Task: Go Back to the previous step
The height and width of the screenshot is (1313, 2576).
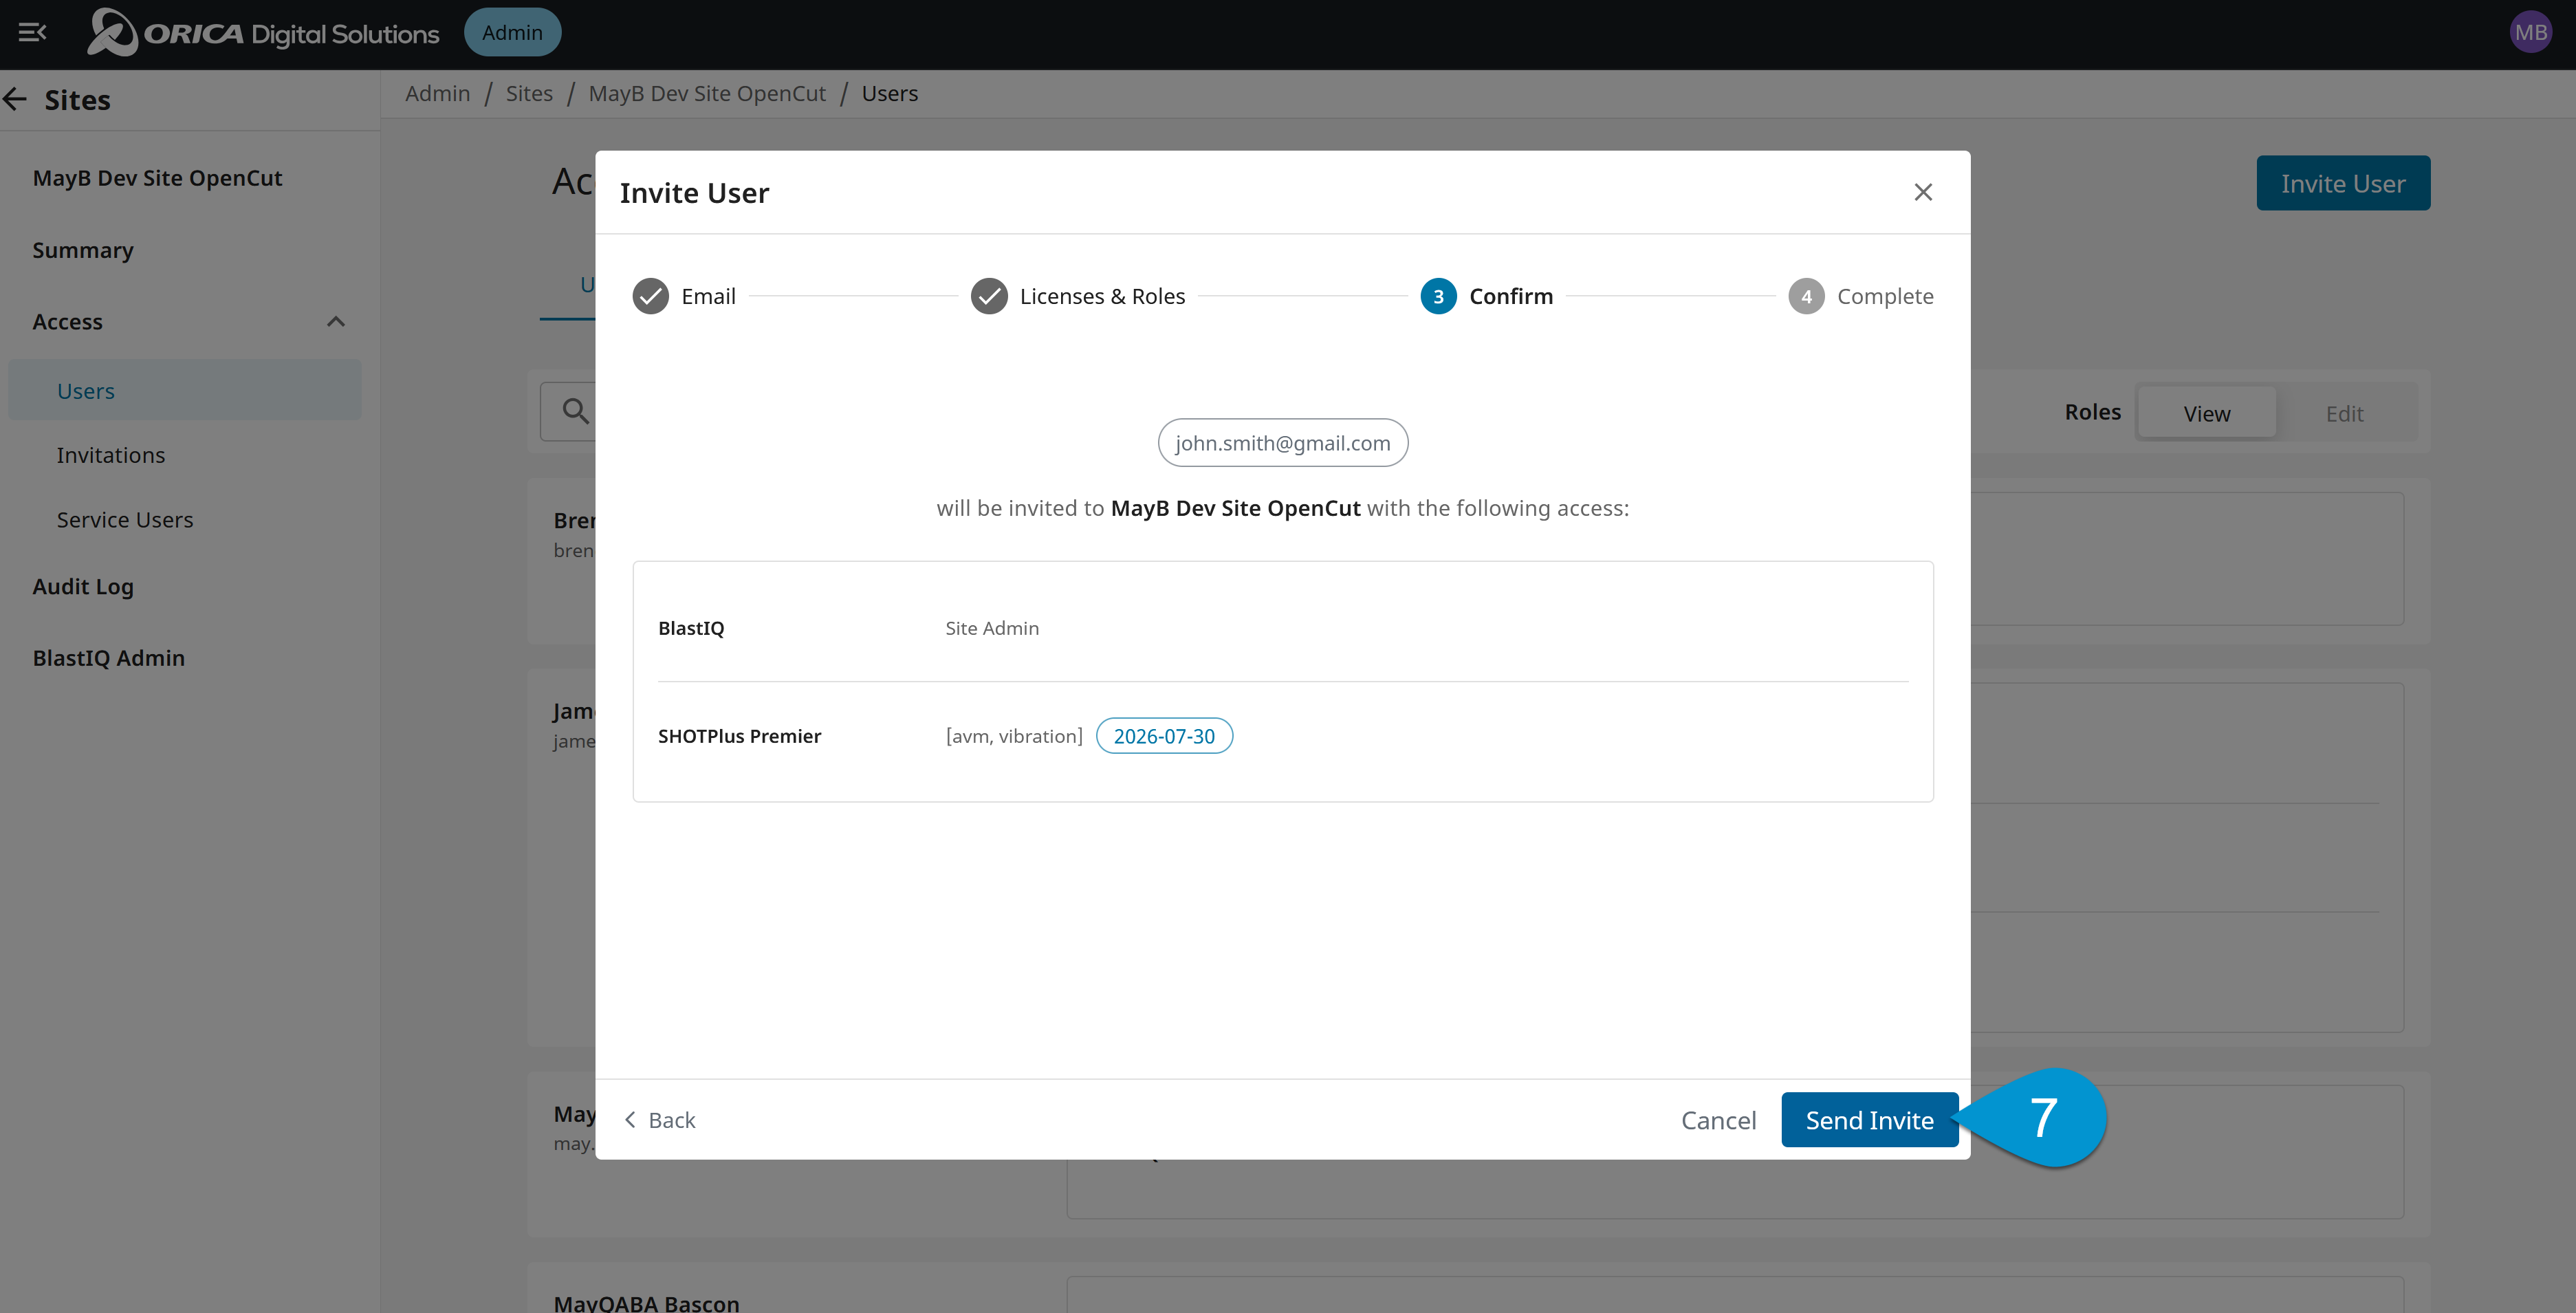Action: (x=660, y=1120)
